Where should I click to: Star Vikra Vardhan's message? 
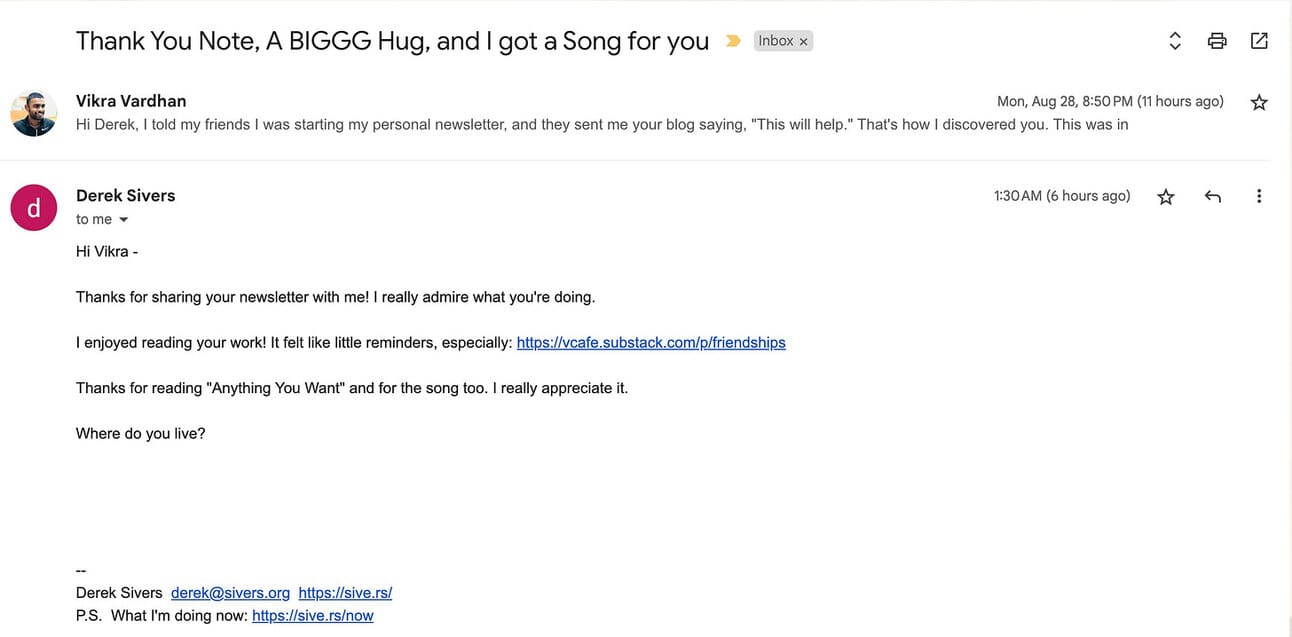(x=1259, y=102)
